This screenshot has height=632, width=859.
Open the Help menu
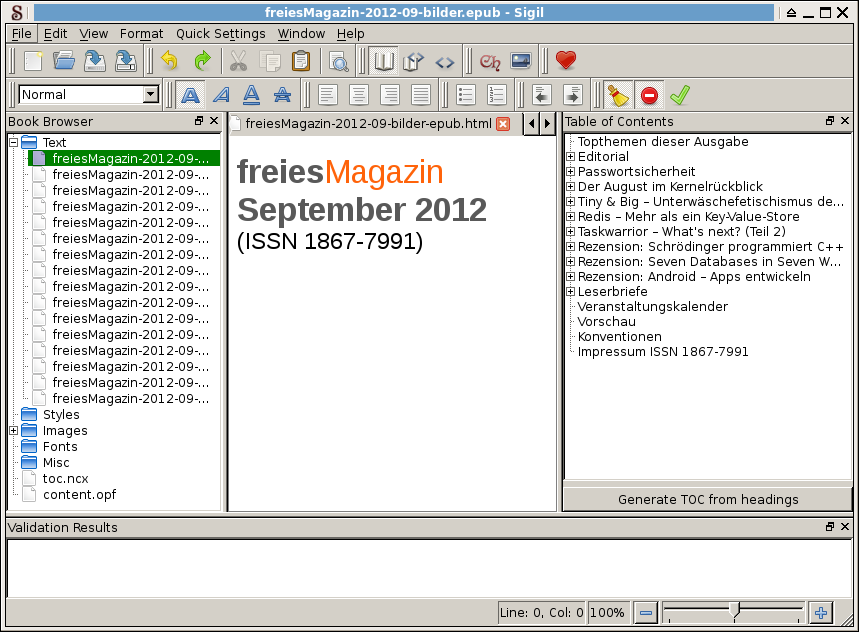[x=351, y=34]
